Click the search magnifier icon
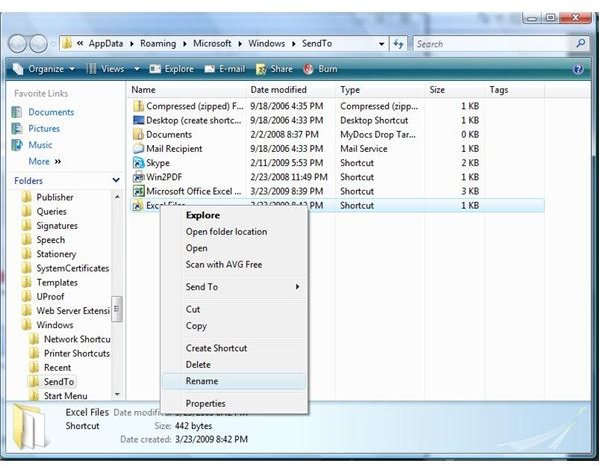 581,43
